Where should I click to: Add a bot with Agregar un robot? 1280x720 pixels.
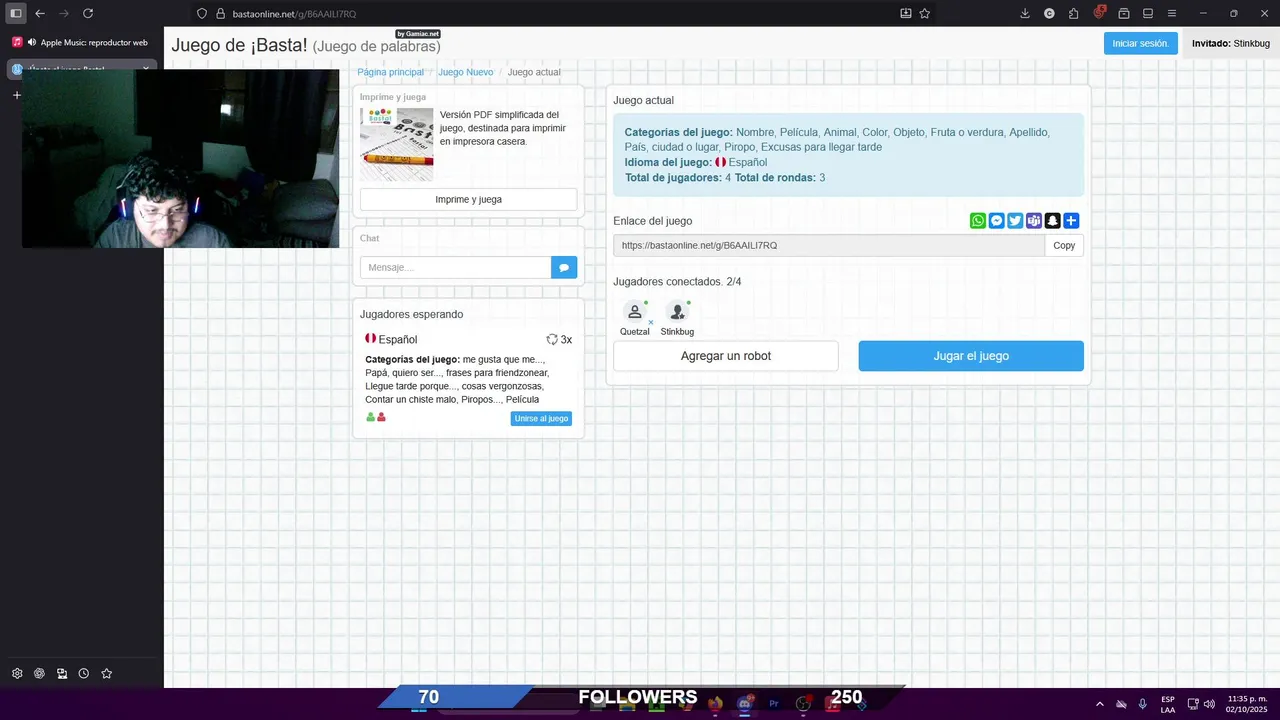tap(726, 356)
